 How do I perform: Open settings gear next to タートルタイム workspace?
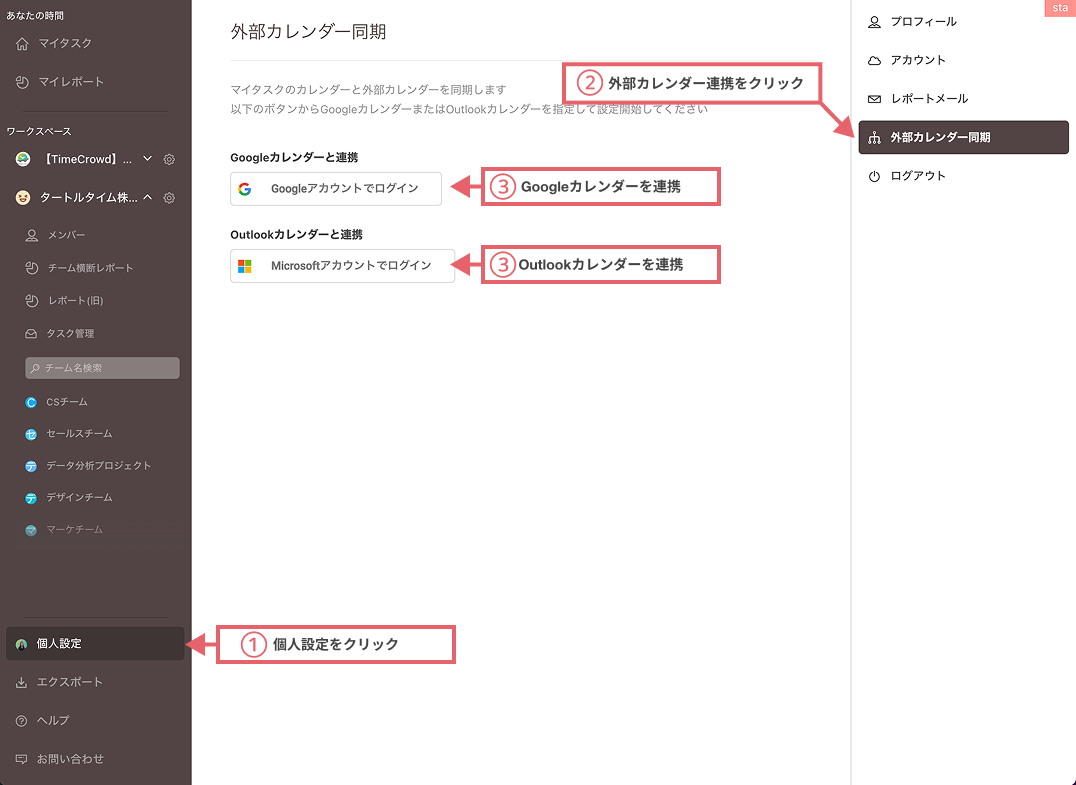168,197
